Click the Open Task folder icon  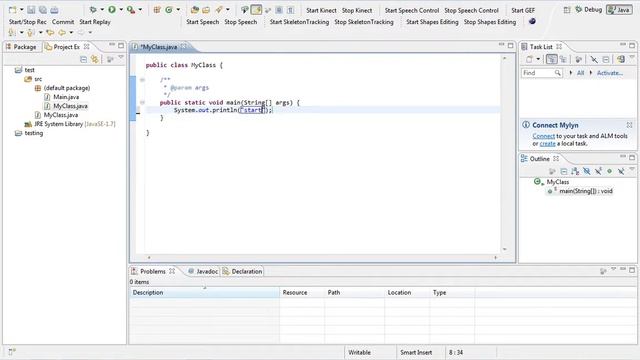click(x=206, y=9)
